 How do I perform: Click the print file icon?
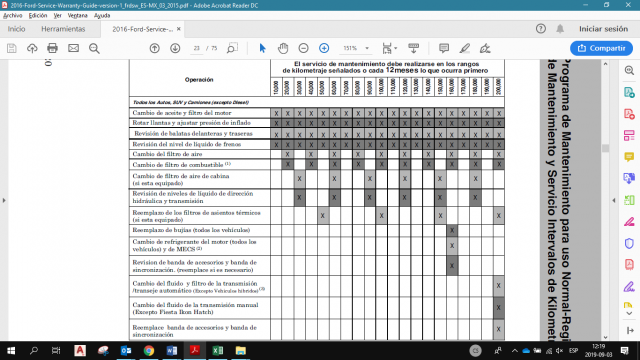52,48
